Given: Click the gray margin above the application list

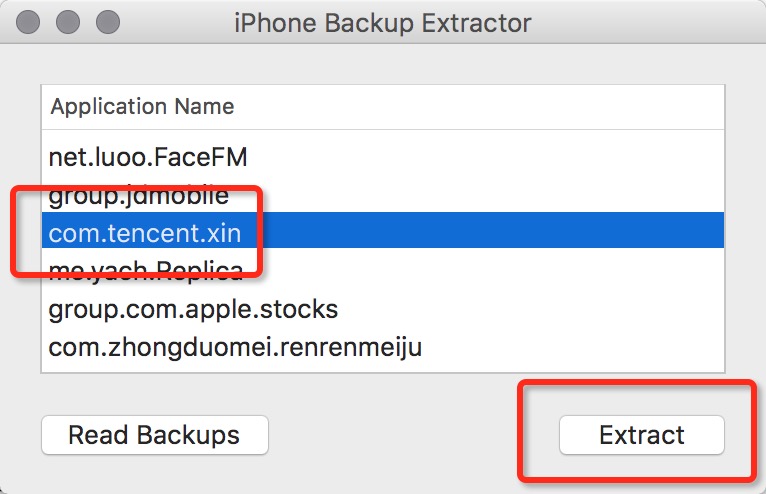Looking at the screenshot, I should pos(383,64).
